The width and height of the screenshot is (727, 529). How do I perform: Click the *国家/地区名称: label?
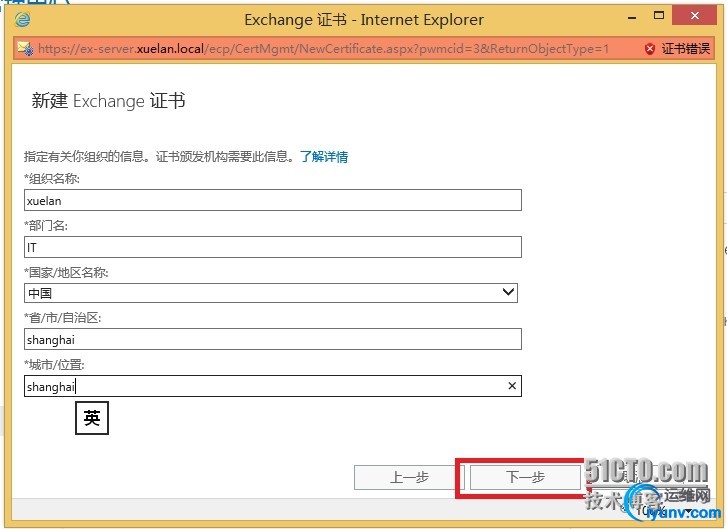66,273
